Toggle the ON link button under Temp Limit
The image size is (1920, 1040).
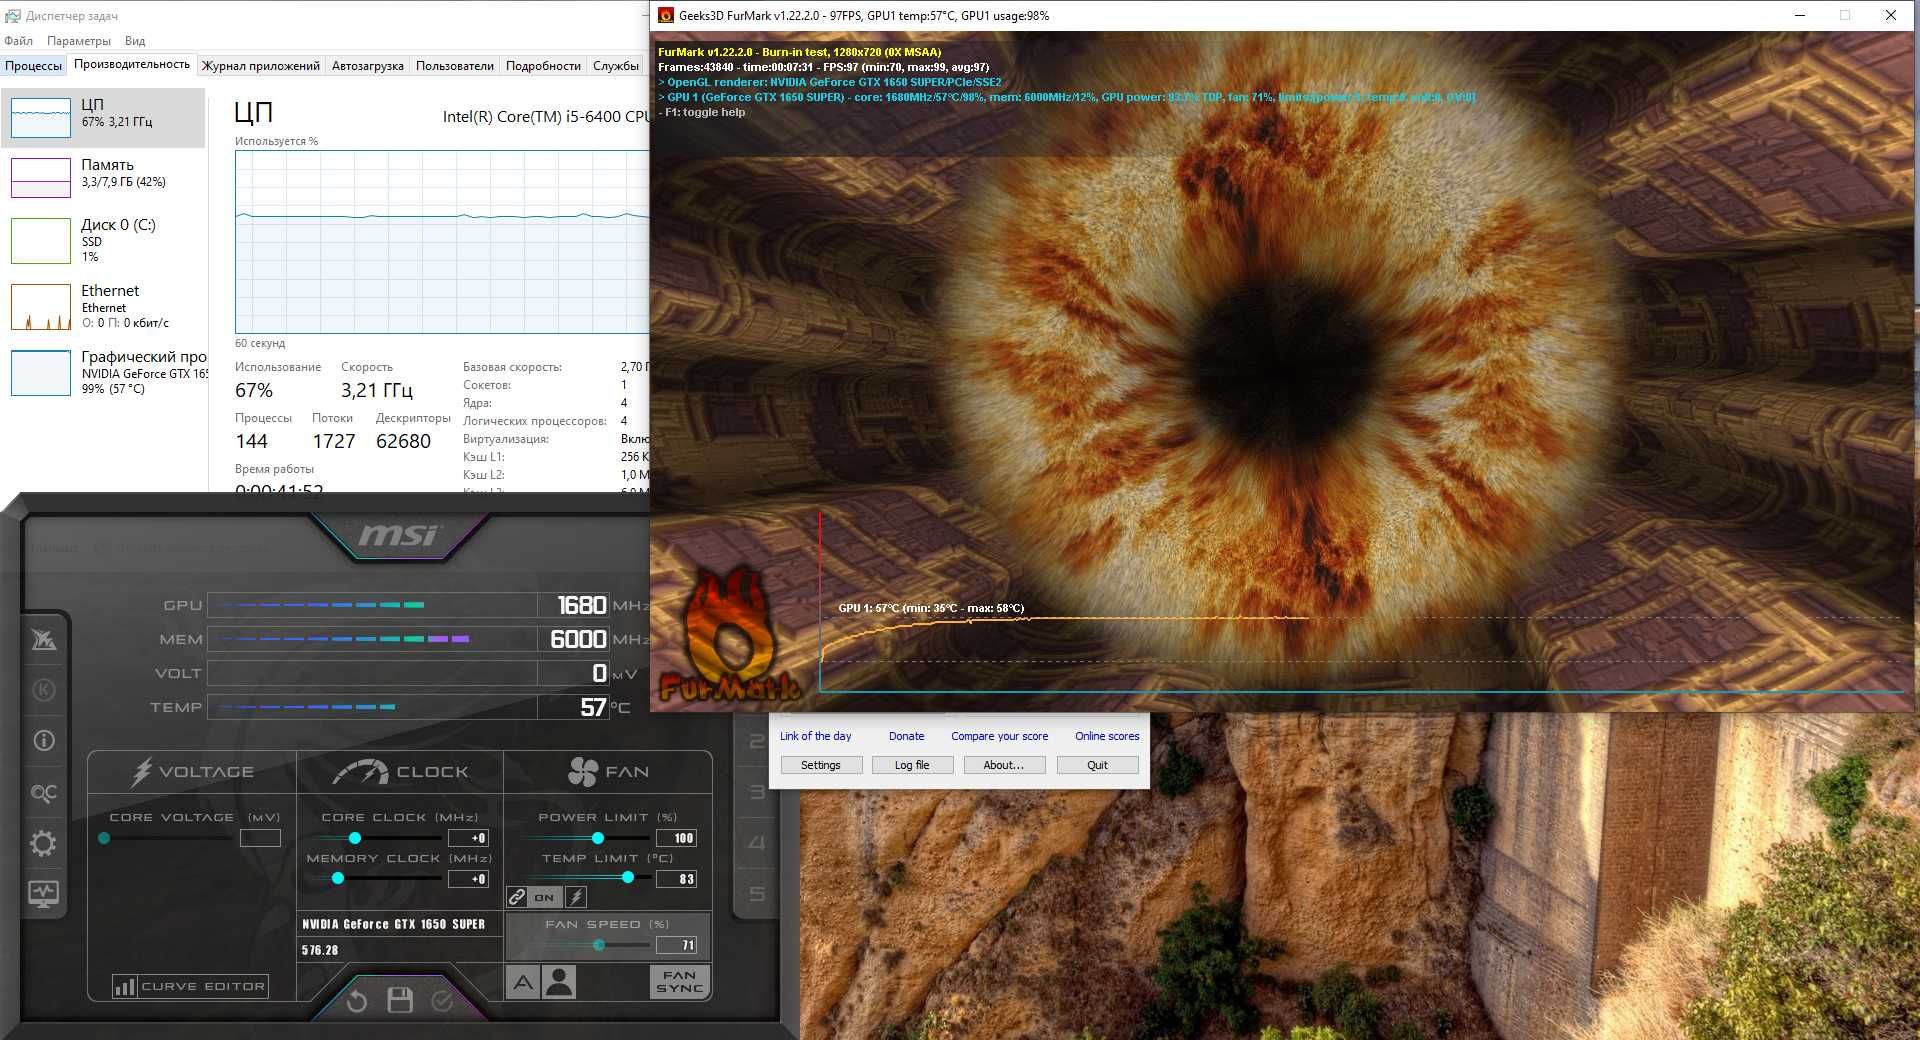click(x=544, y=897)
